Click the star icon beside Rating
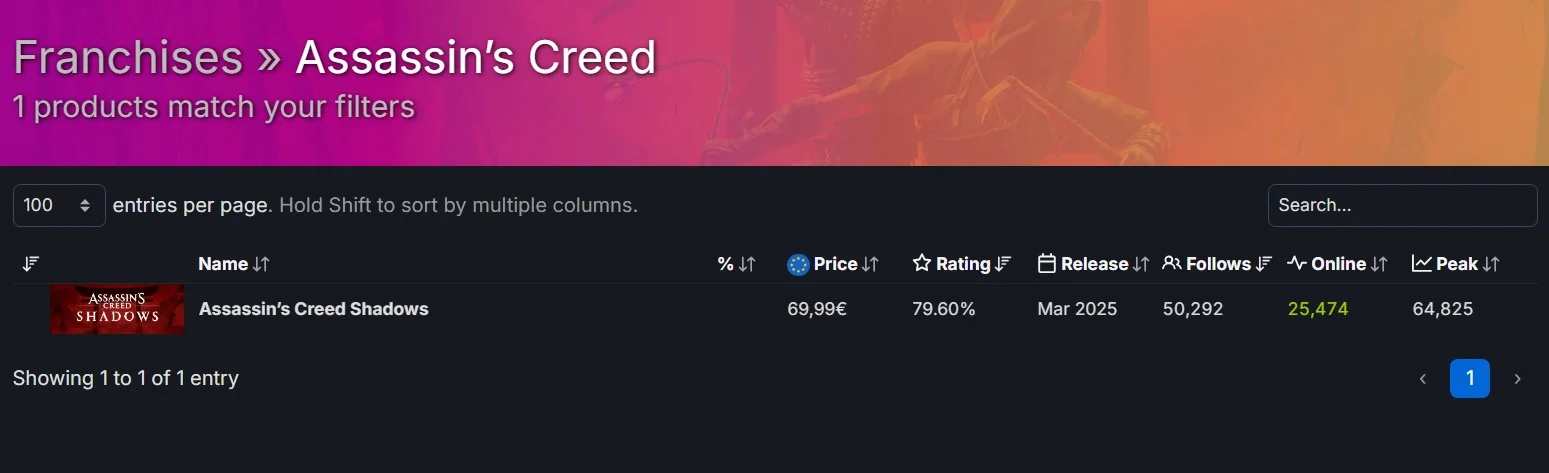Image resolution: width=1549 pixels, height=473 pixels. [x=922, y=264]
